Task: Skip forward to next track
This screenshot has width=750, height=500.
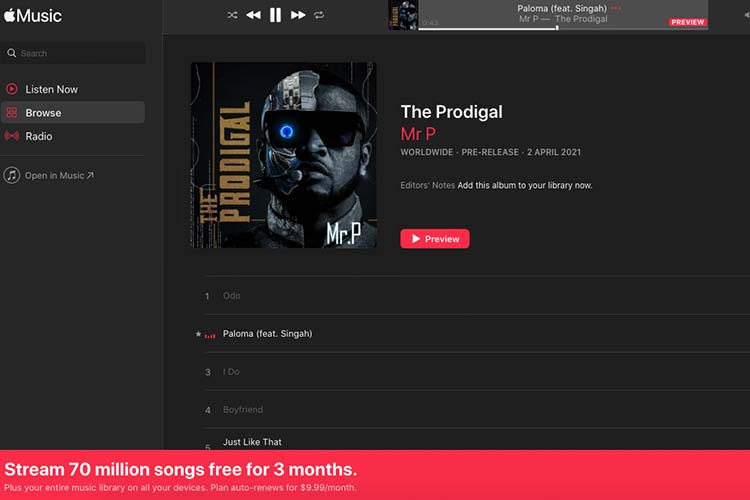Action: click(x=298, y=15)
